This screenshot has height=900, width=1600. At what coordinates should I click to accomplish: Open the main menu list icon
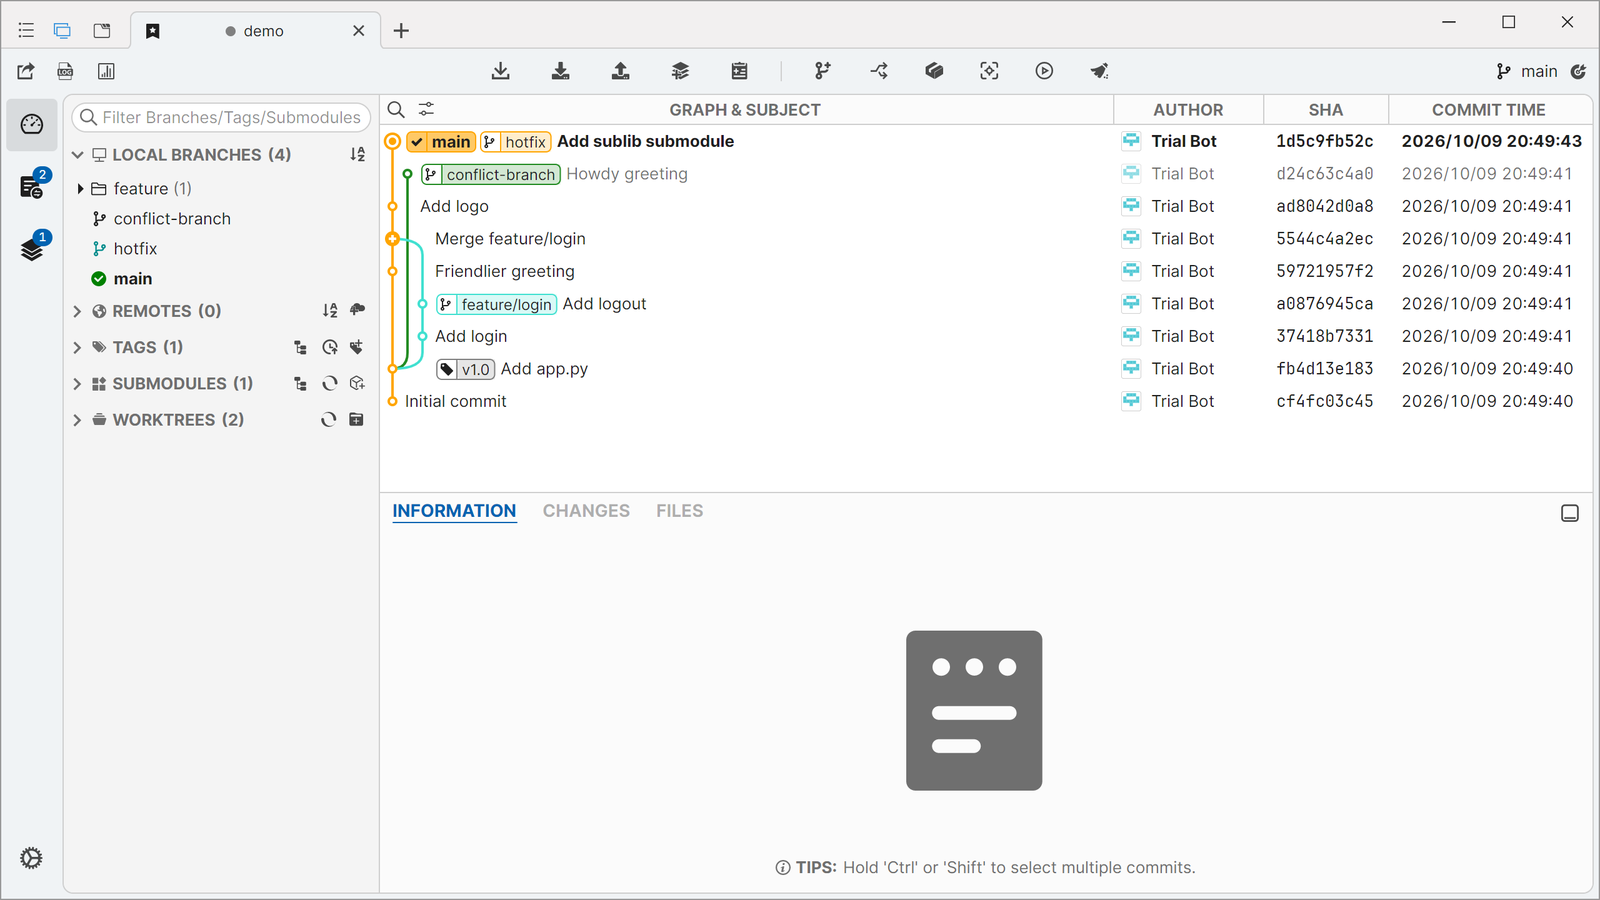pyautogui.click(x=26, y=31)
